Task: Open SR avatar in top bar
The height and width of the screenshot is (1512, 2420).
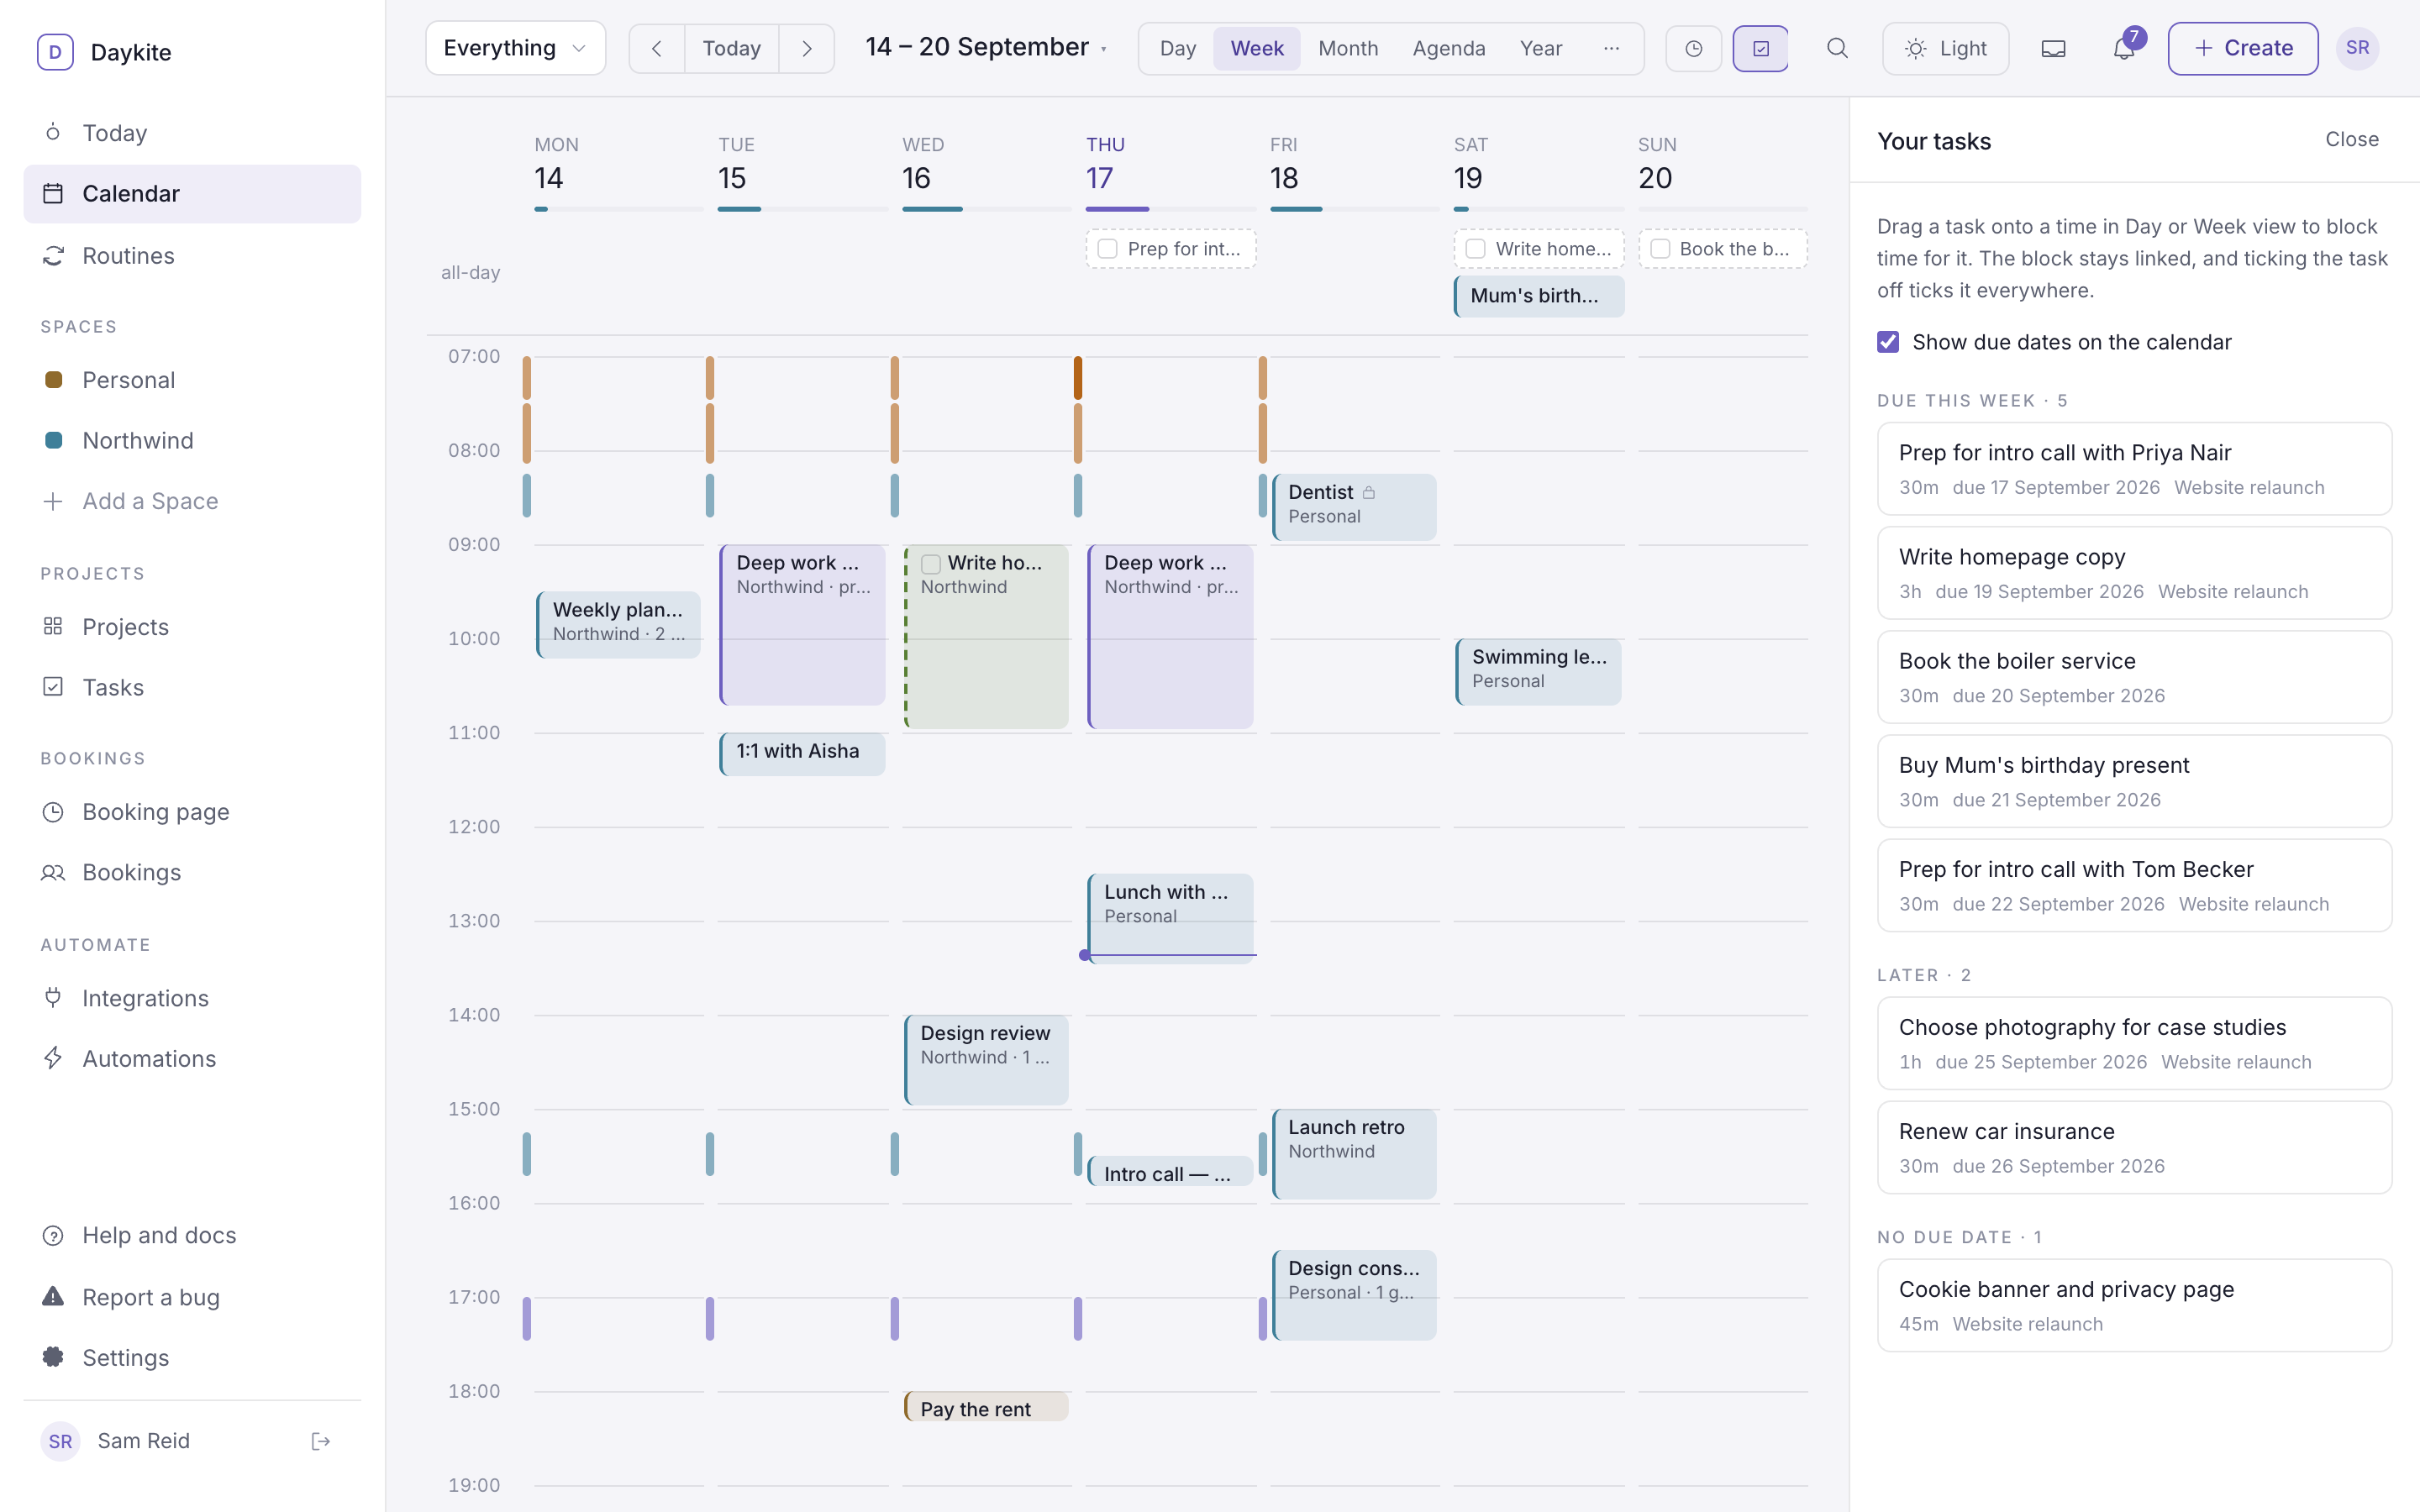Action: coord(2357,48)
